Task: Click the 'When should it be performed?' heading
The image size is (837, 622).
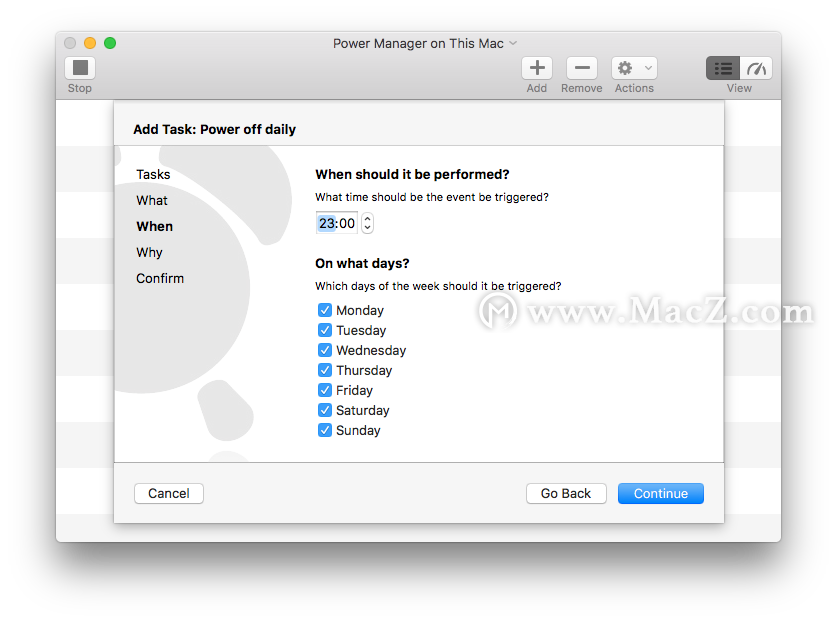Action: [x=412, y=175]
